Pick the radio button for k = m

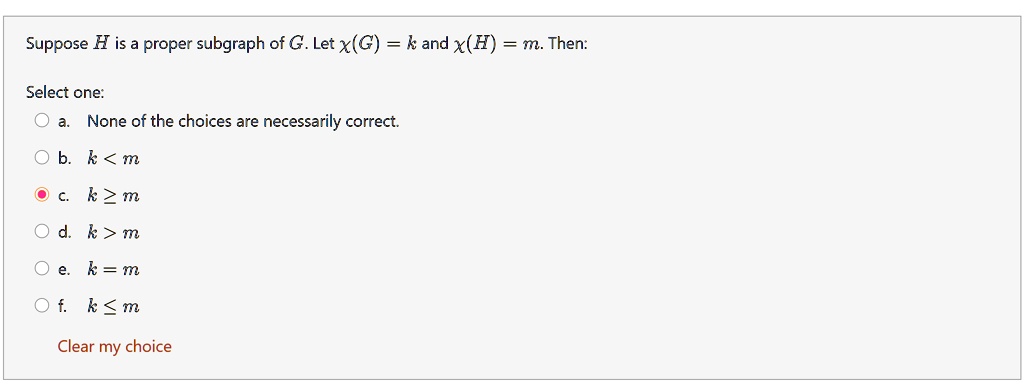click(x=42, y=268)
